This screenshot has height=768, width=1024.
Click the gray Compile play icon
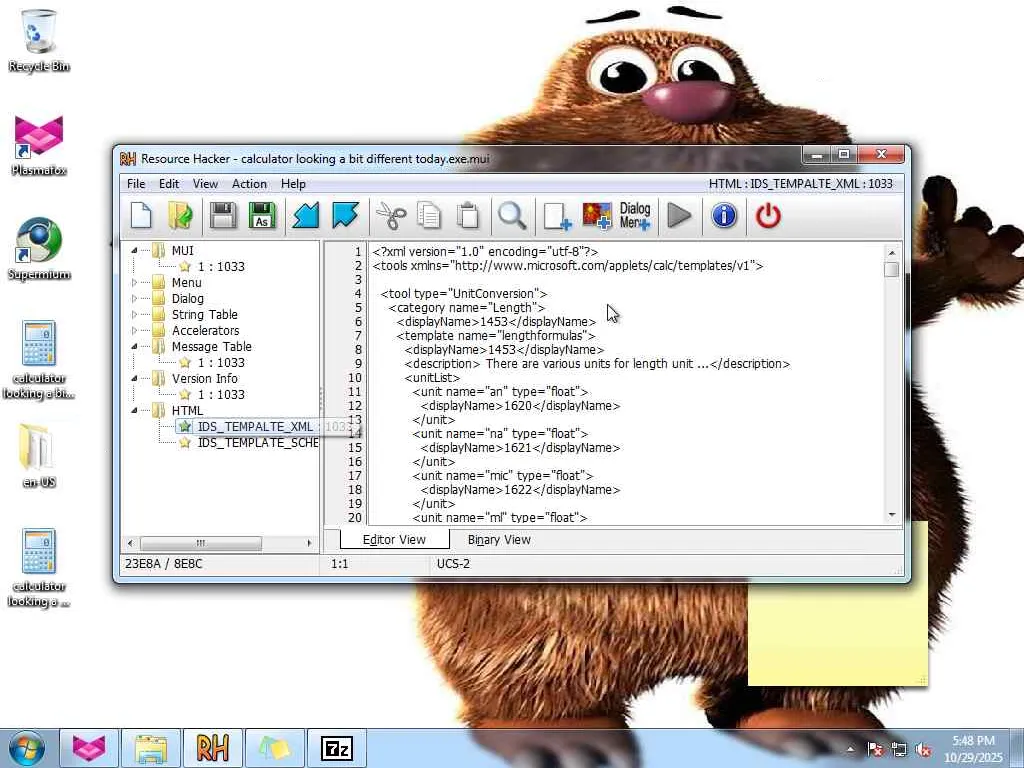(x=679, y=216)
